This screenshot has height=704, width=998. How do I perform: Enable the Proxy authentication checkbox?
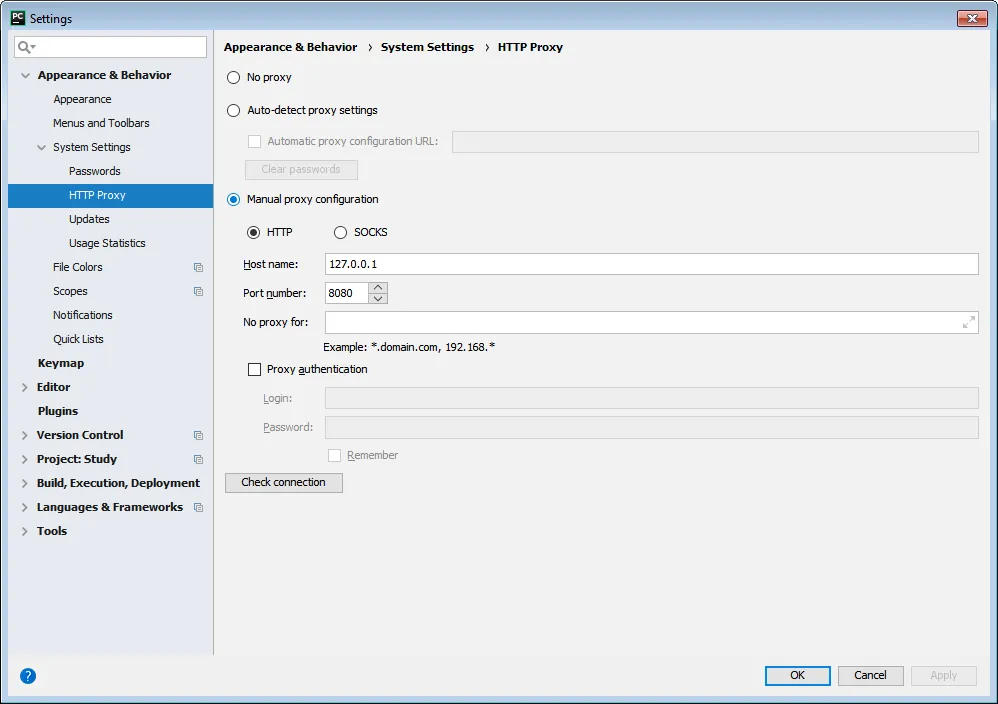[x=255, y=369]
